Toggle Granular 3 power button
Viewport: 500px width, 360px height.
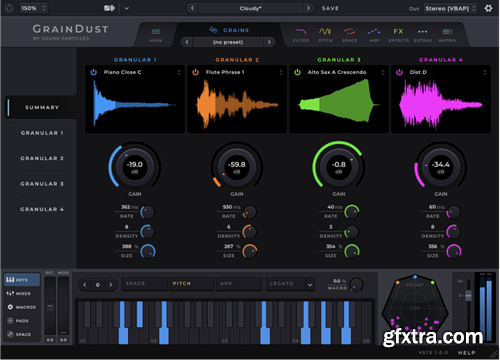pyautogui.click(x=298, y=72)
